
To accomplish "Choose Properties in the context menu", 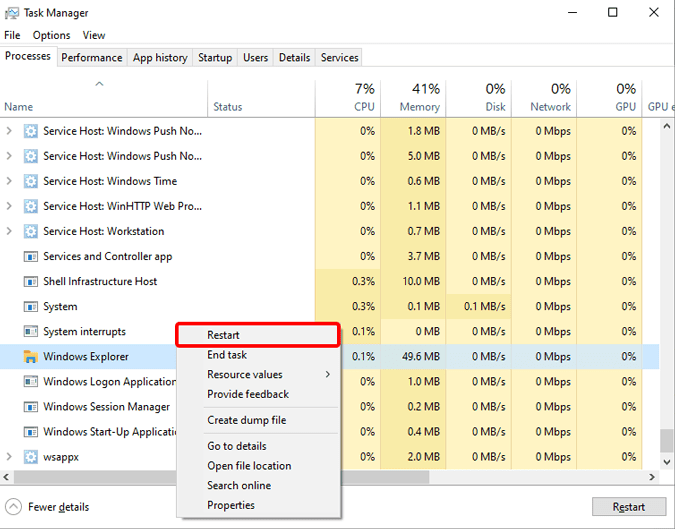I will (x=258, y=505).
